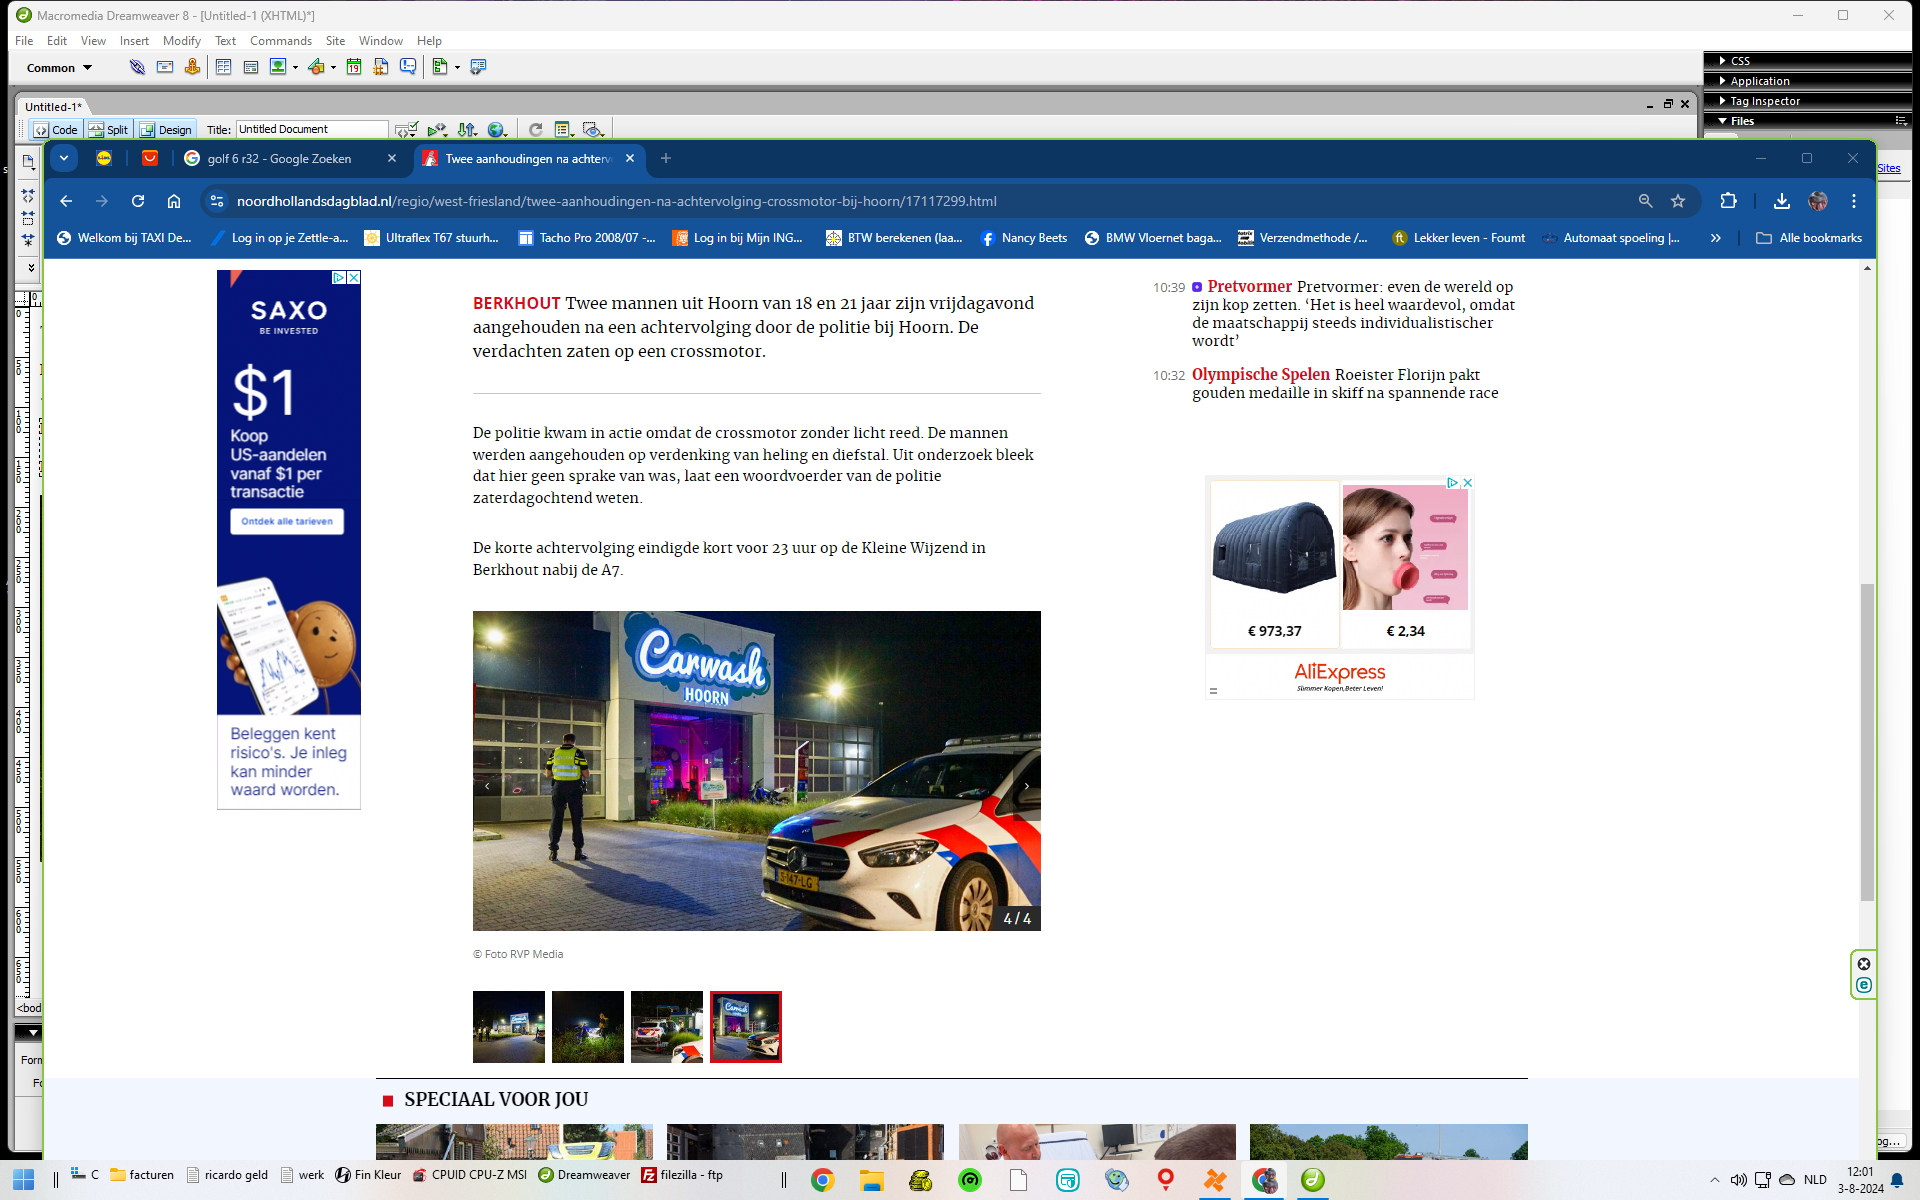The width and height of the screenshot is (1920, 1200).
Task: Open Alle bookmarks folder
Action: [1810, 238]
